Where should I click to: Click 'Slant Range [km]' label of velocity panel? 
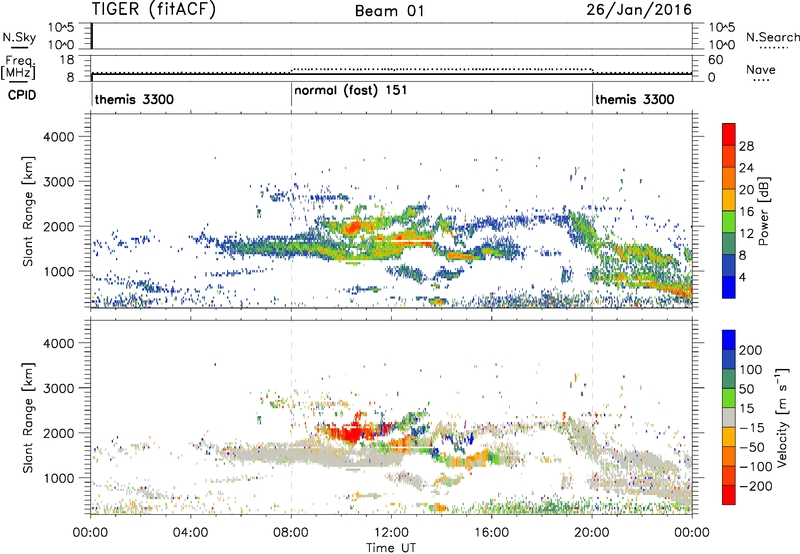(x=28, y=418)
